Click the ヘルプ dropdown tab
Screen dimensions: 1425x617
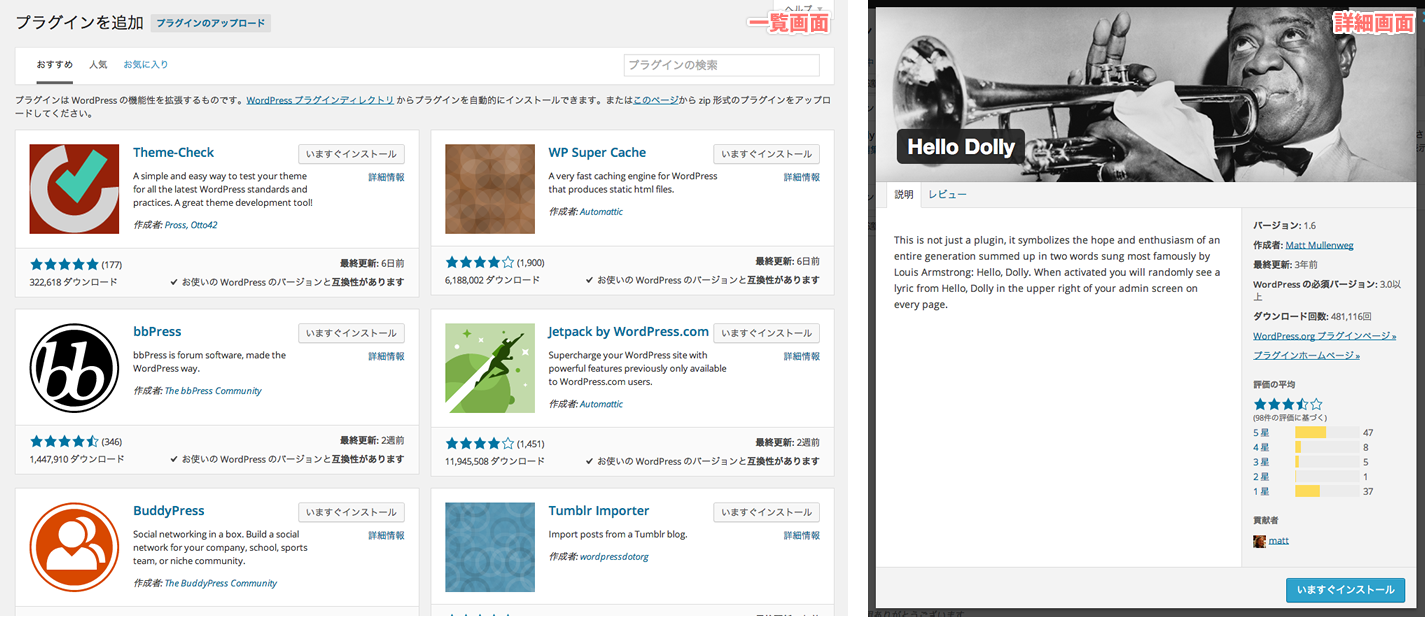tap(803, 7)
